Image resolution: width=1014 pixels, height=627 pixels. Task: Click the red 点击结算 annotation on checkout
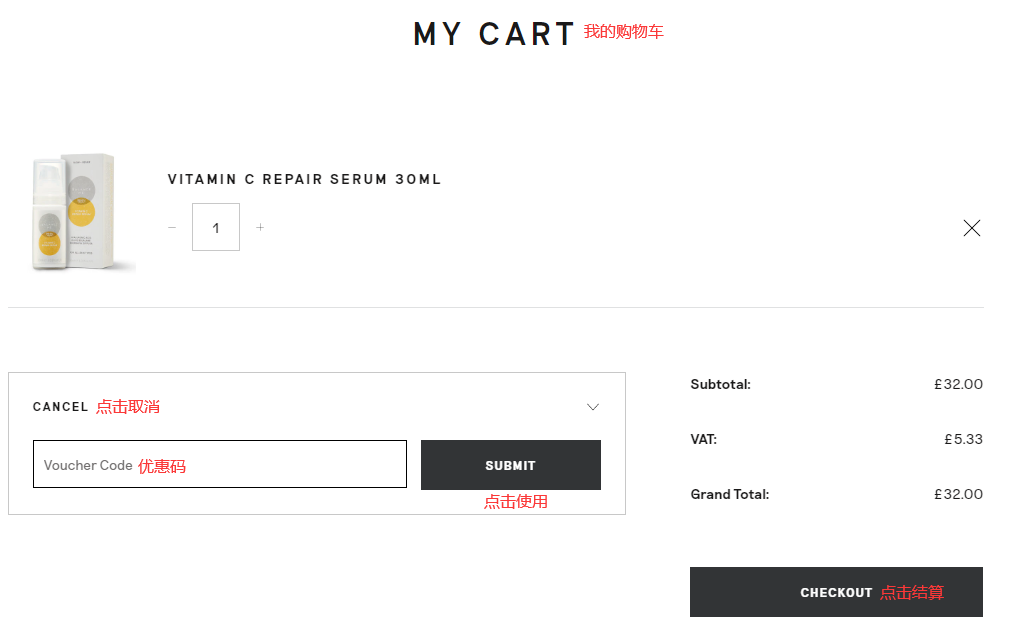click(911, 593)
